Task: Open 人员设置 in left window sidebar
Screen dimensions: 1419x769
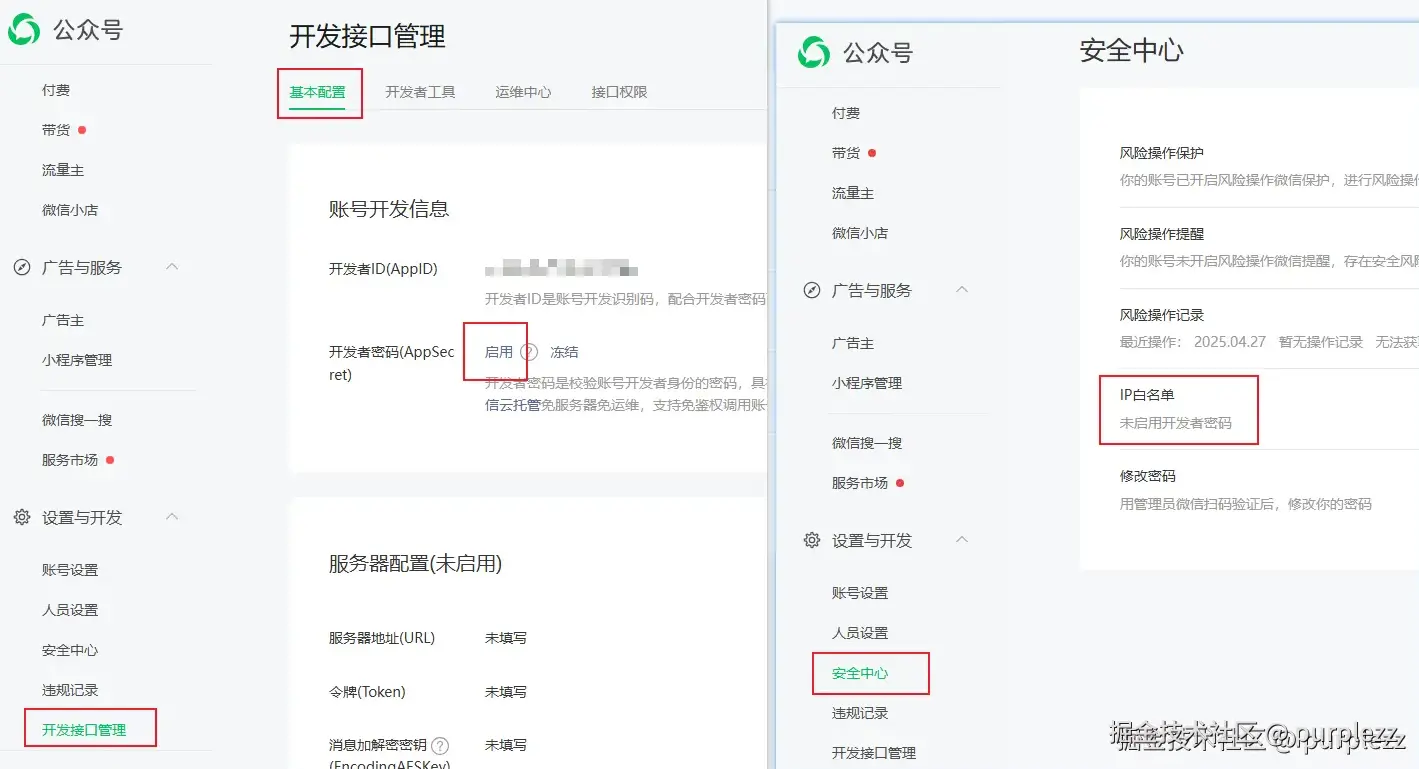Action: [x=70, y=610]
